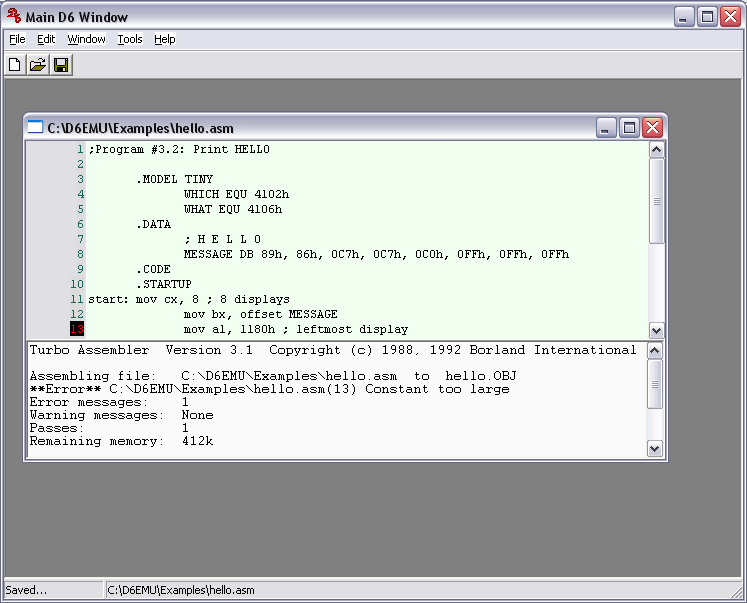The width and height of the screenshot is (747, 603).
Task: Click the hello.asm document window icon
Action: tap(36, 127)
